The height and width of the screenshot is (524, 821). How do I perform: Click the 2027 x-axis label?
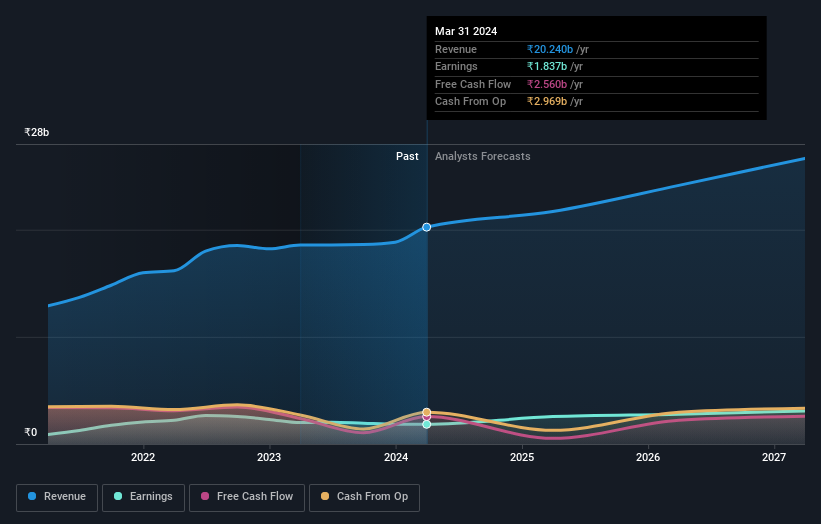pos(774,458)
